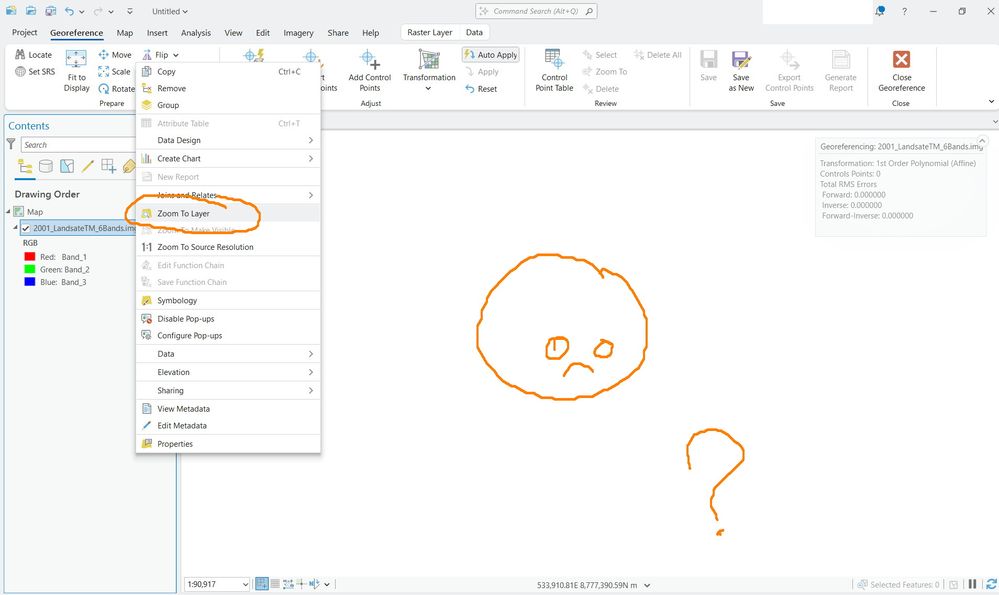Collapse the georeferencing info overlay
Image resolution: width=999 pixels, height=595 pixels.
point(982,140)
